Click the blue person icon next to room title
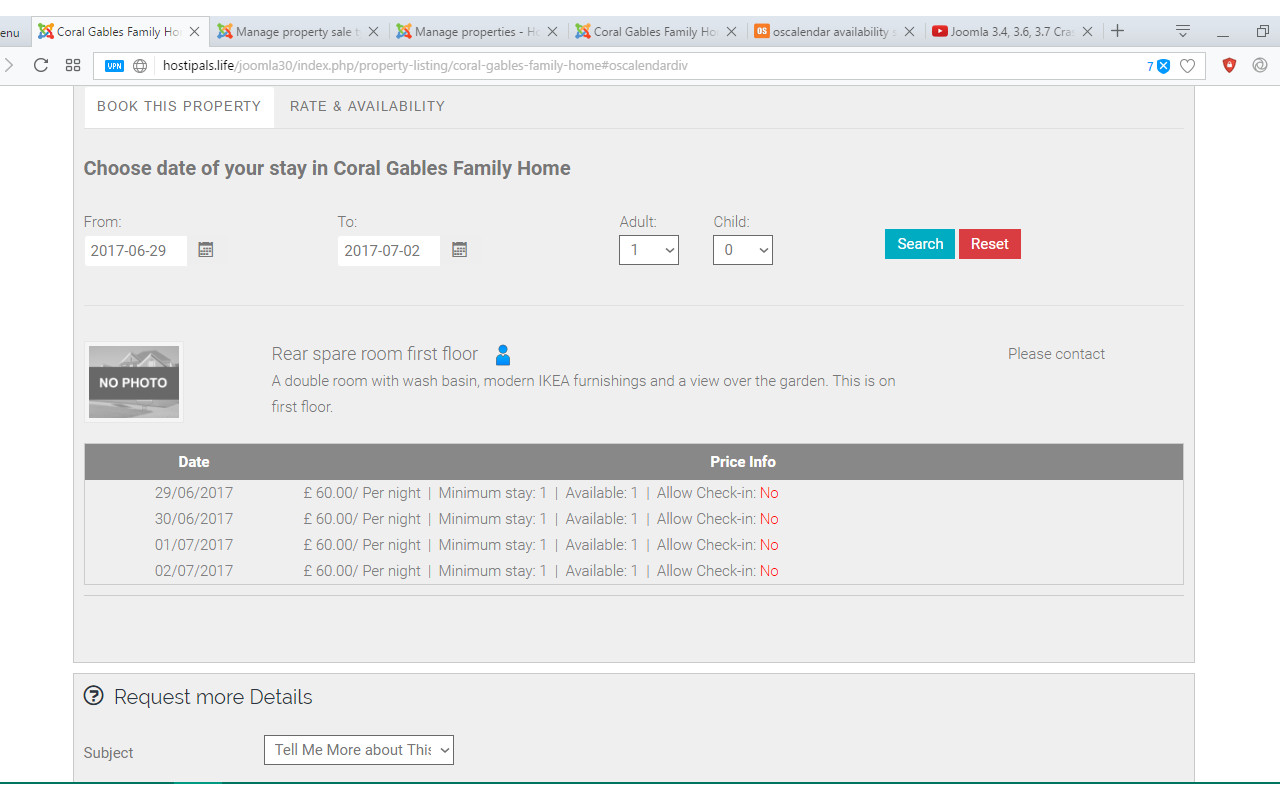The height and width of the screenshot is (800, 1280). coord(503,355)
